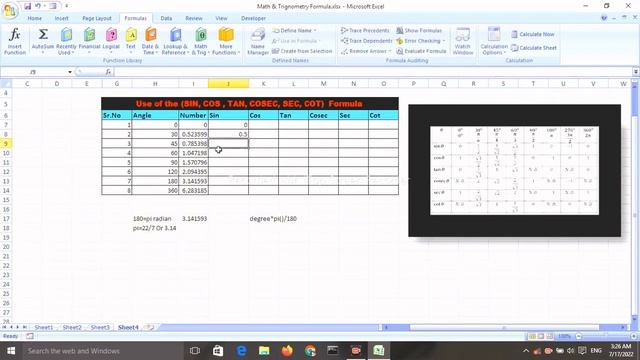Click Save in Quick Access Toolbar
The width and height of the screenshot is (640, 360).
click(x=27, y=6)
